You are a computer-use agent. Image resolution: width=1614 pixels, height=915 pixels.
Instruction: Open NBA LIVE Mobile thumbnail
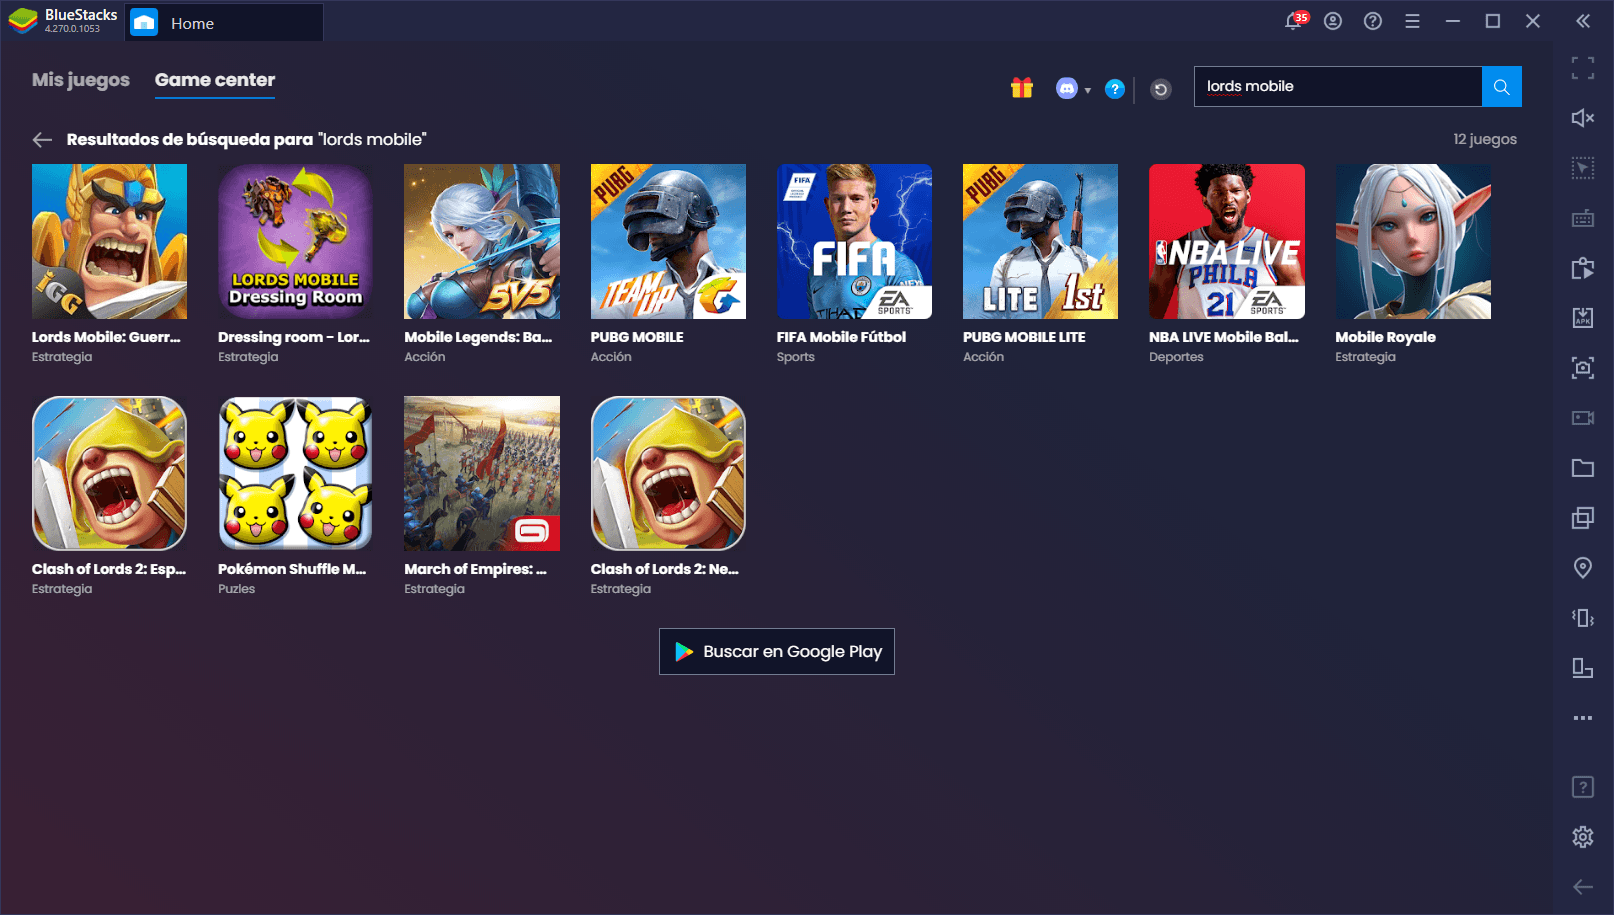1227,241
